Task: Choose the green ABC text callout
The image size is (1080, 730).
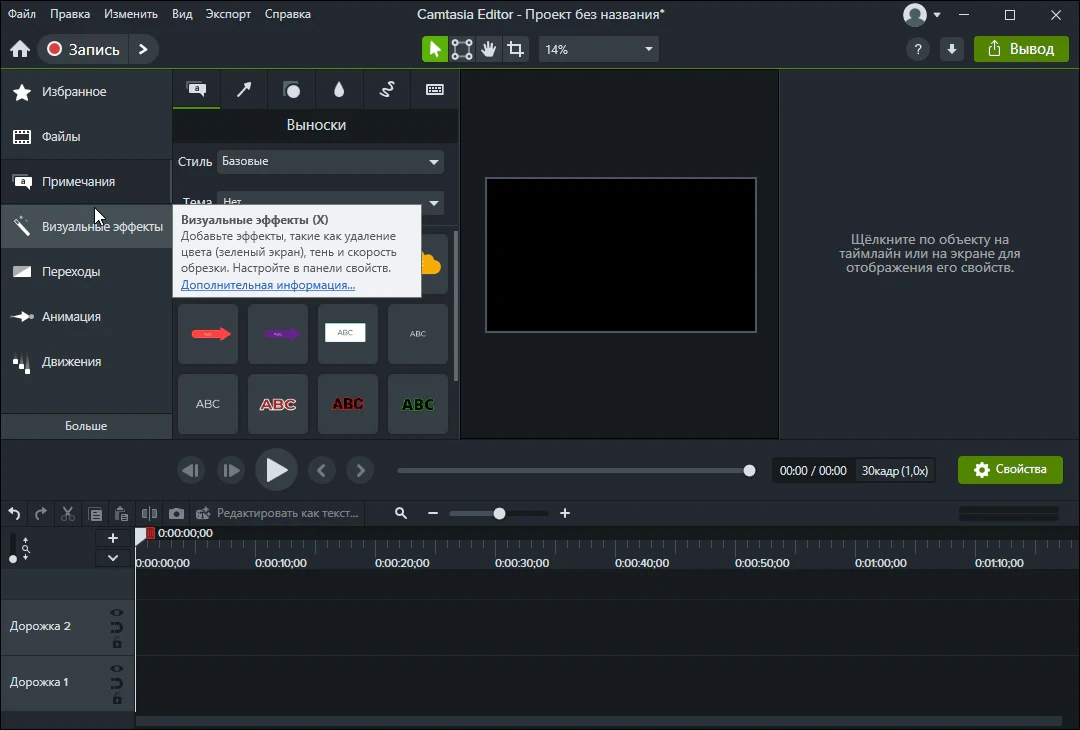Action: coord(418,404)
